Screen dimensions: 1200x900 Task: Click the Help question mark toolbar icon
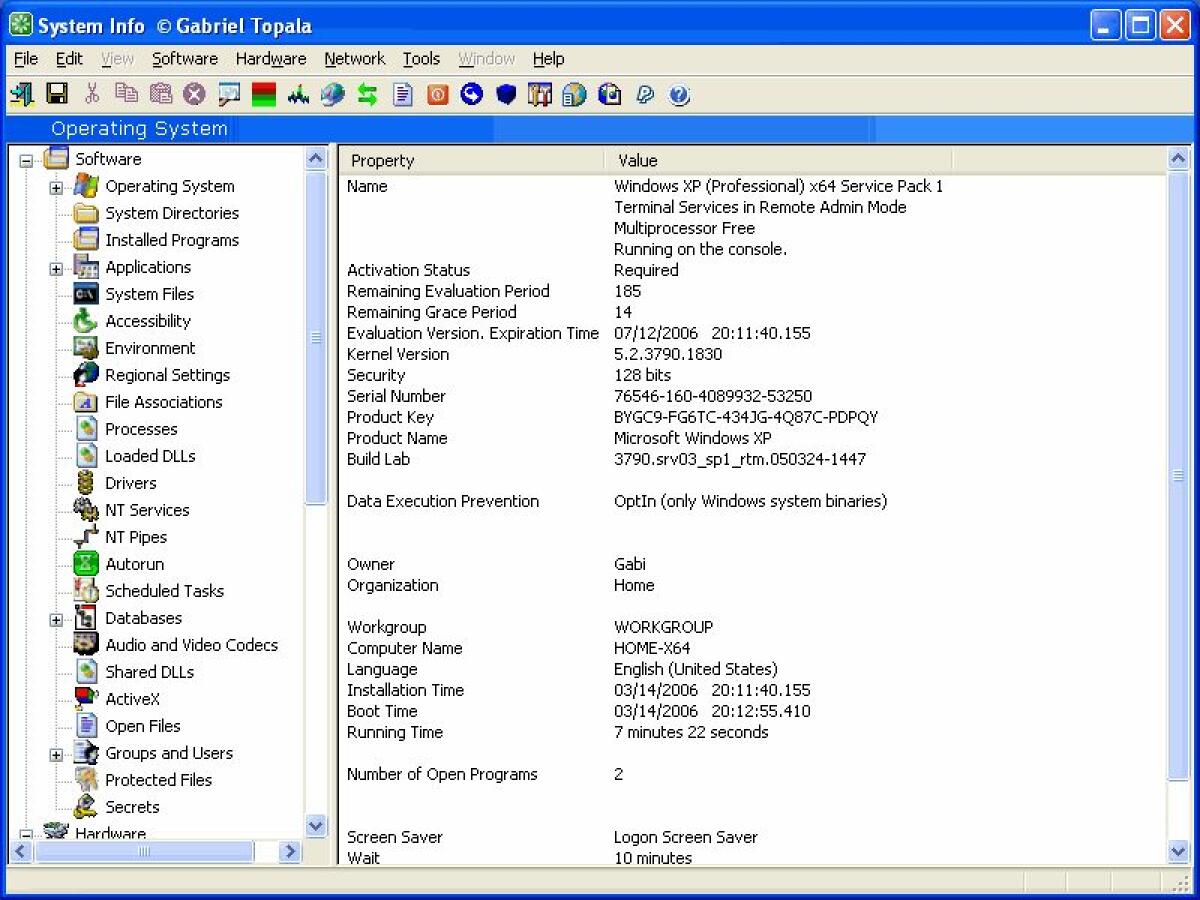click(x=679, y=94)
